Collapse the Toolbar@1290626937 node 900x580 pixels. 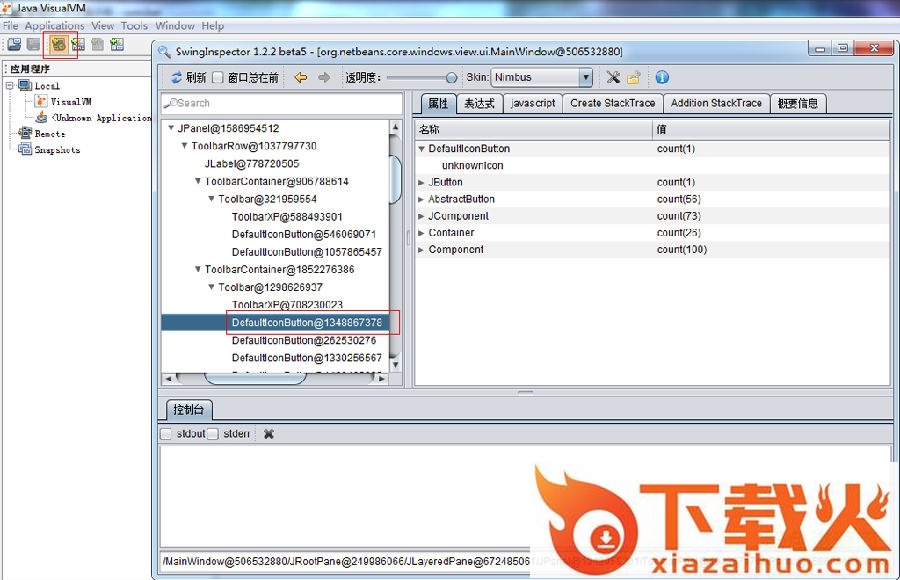pyautogui.click(x=211, y=287)
